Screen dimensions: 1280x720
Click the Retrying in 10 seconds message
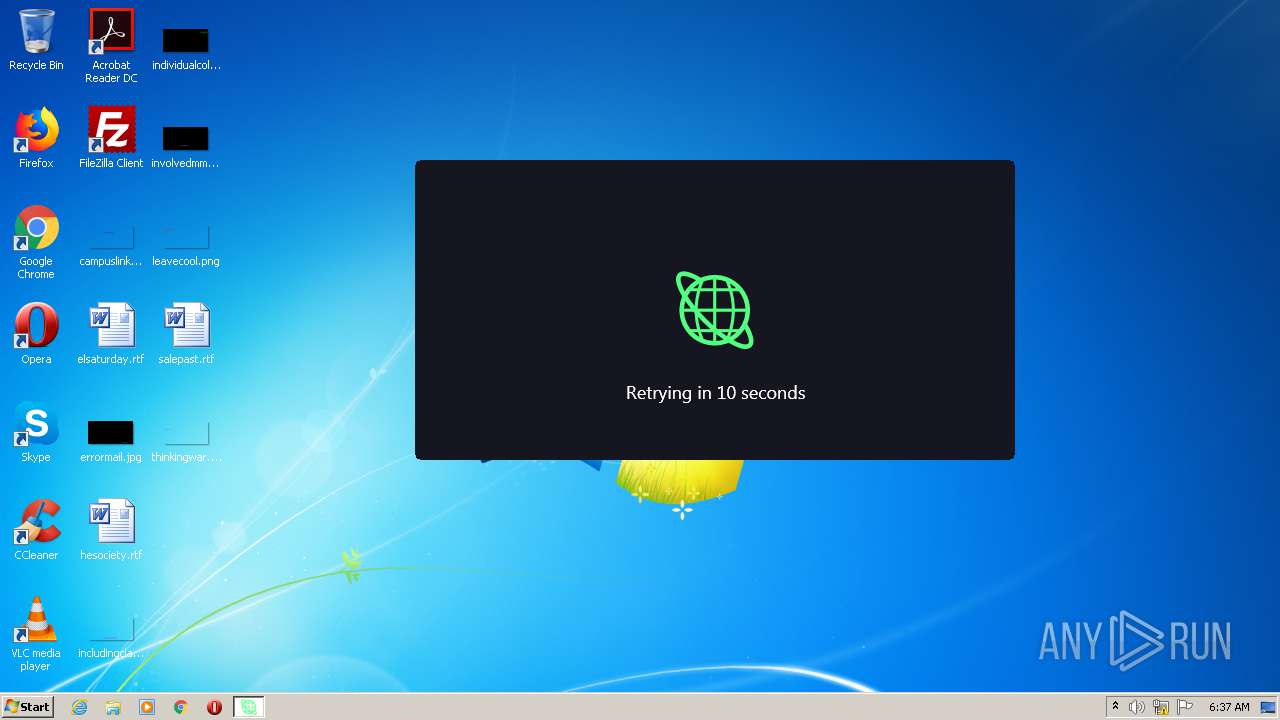click(715, 393)
